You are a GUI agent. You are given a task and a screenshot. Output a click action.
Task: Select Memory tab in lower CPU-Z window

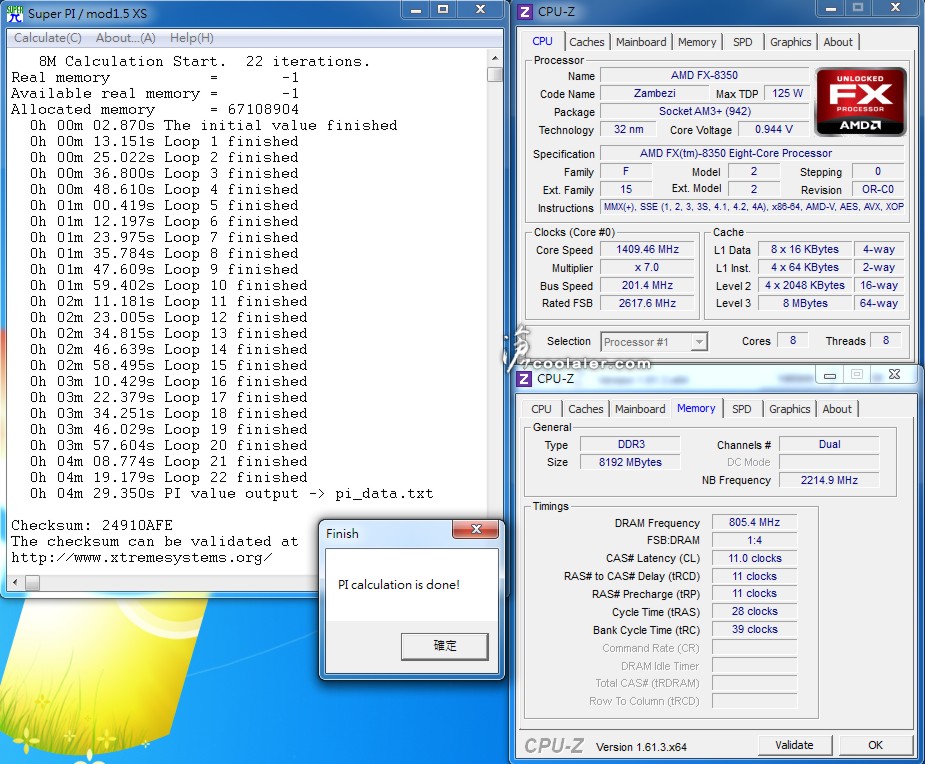pyautogui.click(x=696, y=408)
